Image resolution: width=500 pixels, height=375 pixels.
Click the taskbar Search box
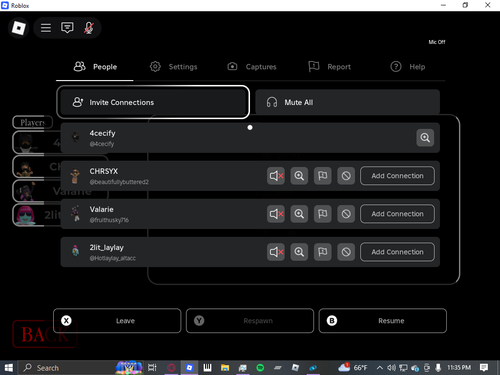(80, 368)
